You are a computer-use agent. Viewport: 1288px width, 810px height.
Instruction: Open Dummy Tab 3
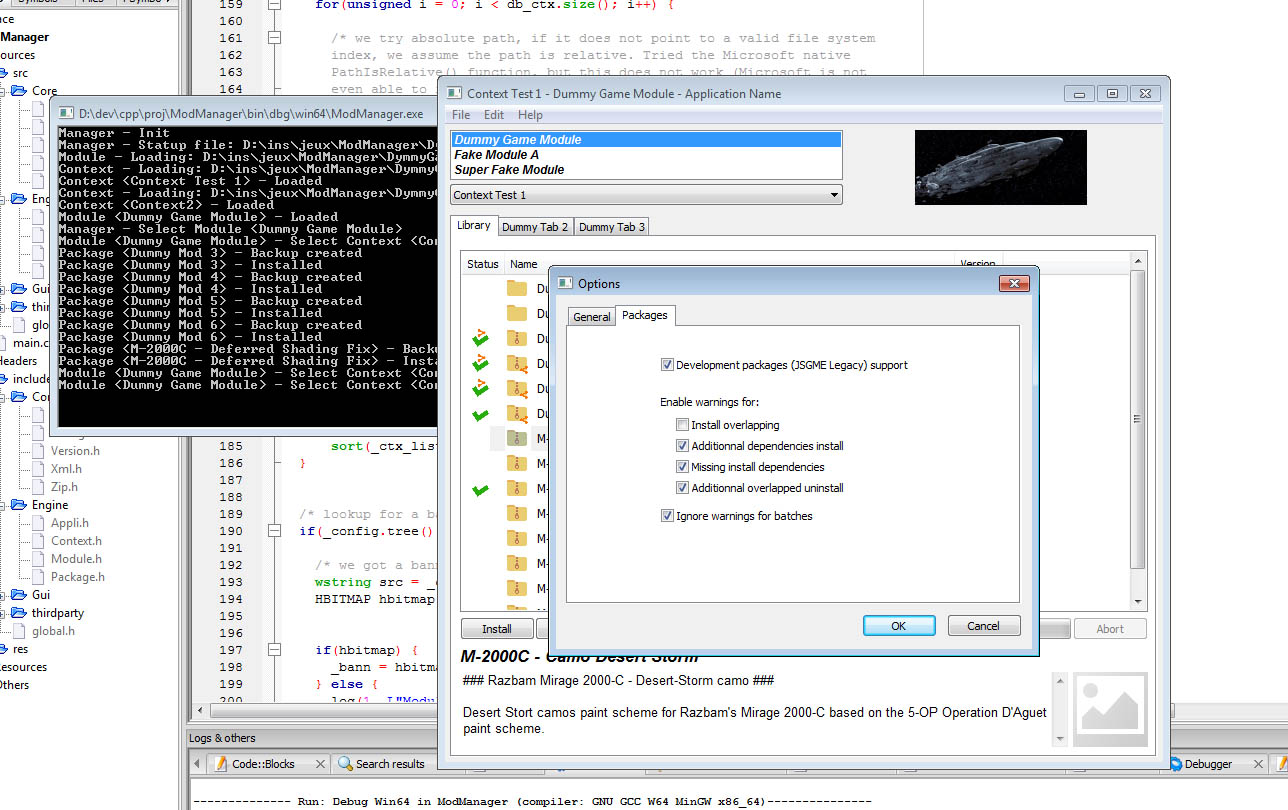(x=612, y=227)
